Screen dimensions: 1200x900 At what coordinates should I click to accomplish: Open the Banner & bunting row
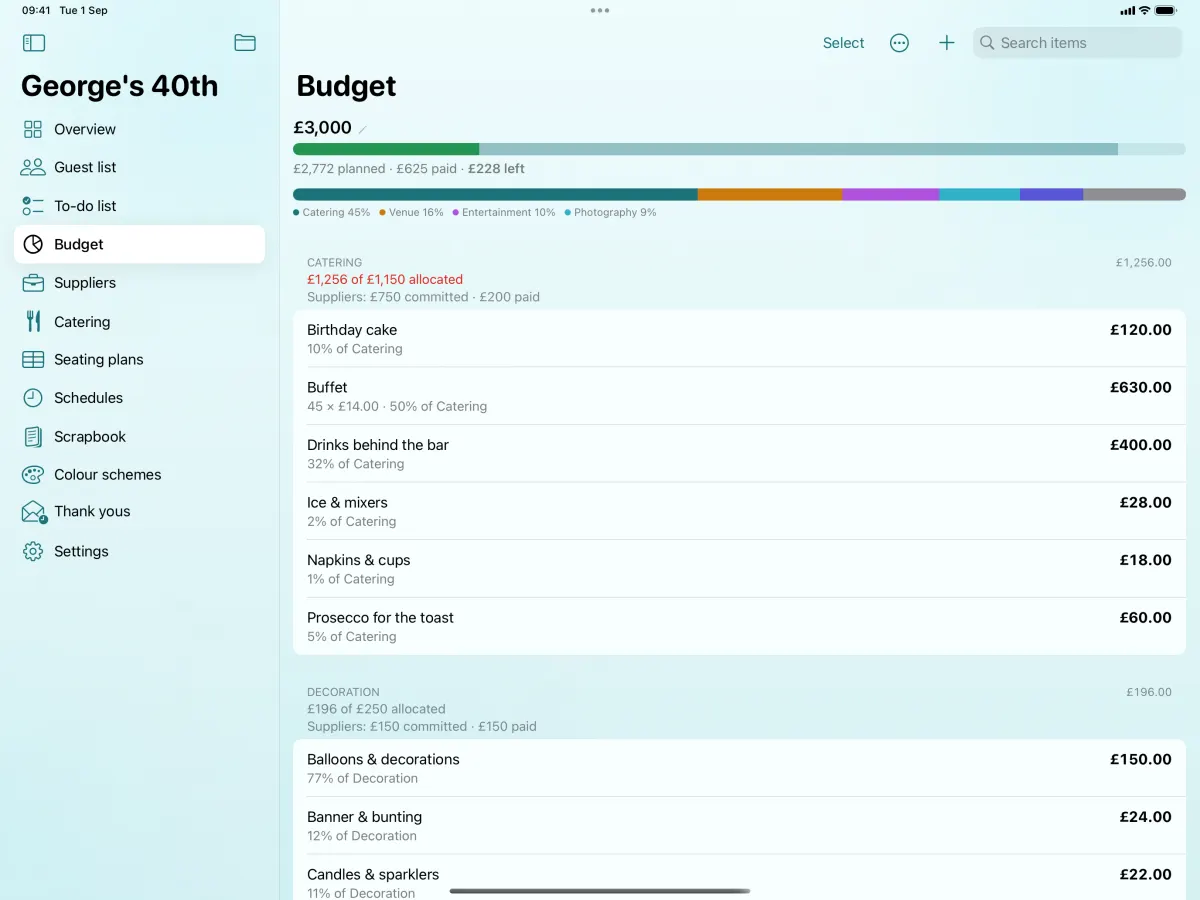(739, 826)
